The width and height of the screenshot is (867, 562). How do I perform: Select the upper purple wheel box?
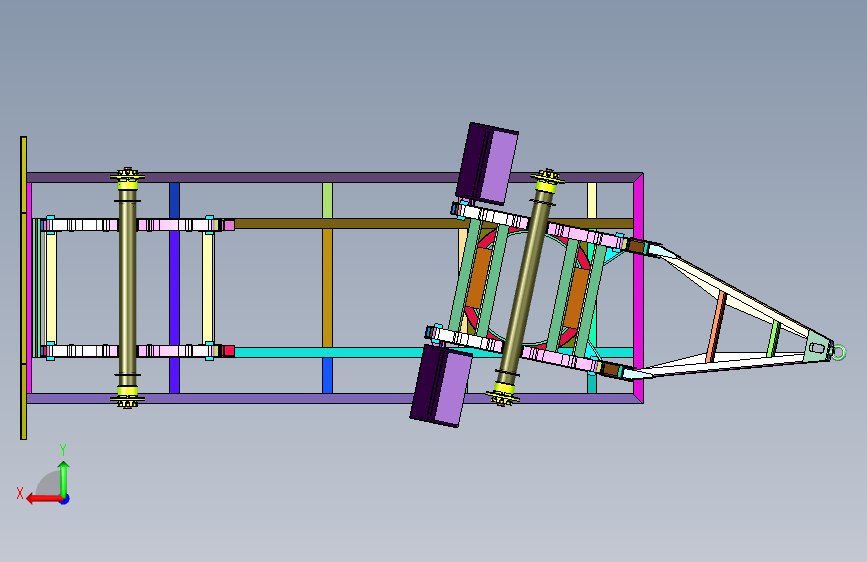(x=487, y=164)
